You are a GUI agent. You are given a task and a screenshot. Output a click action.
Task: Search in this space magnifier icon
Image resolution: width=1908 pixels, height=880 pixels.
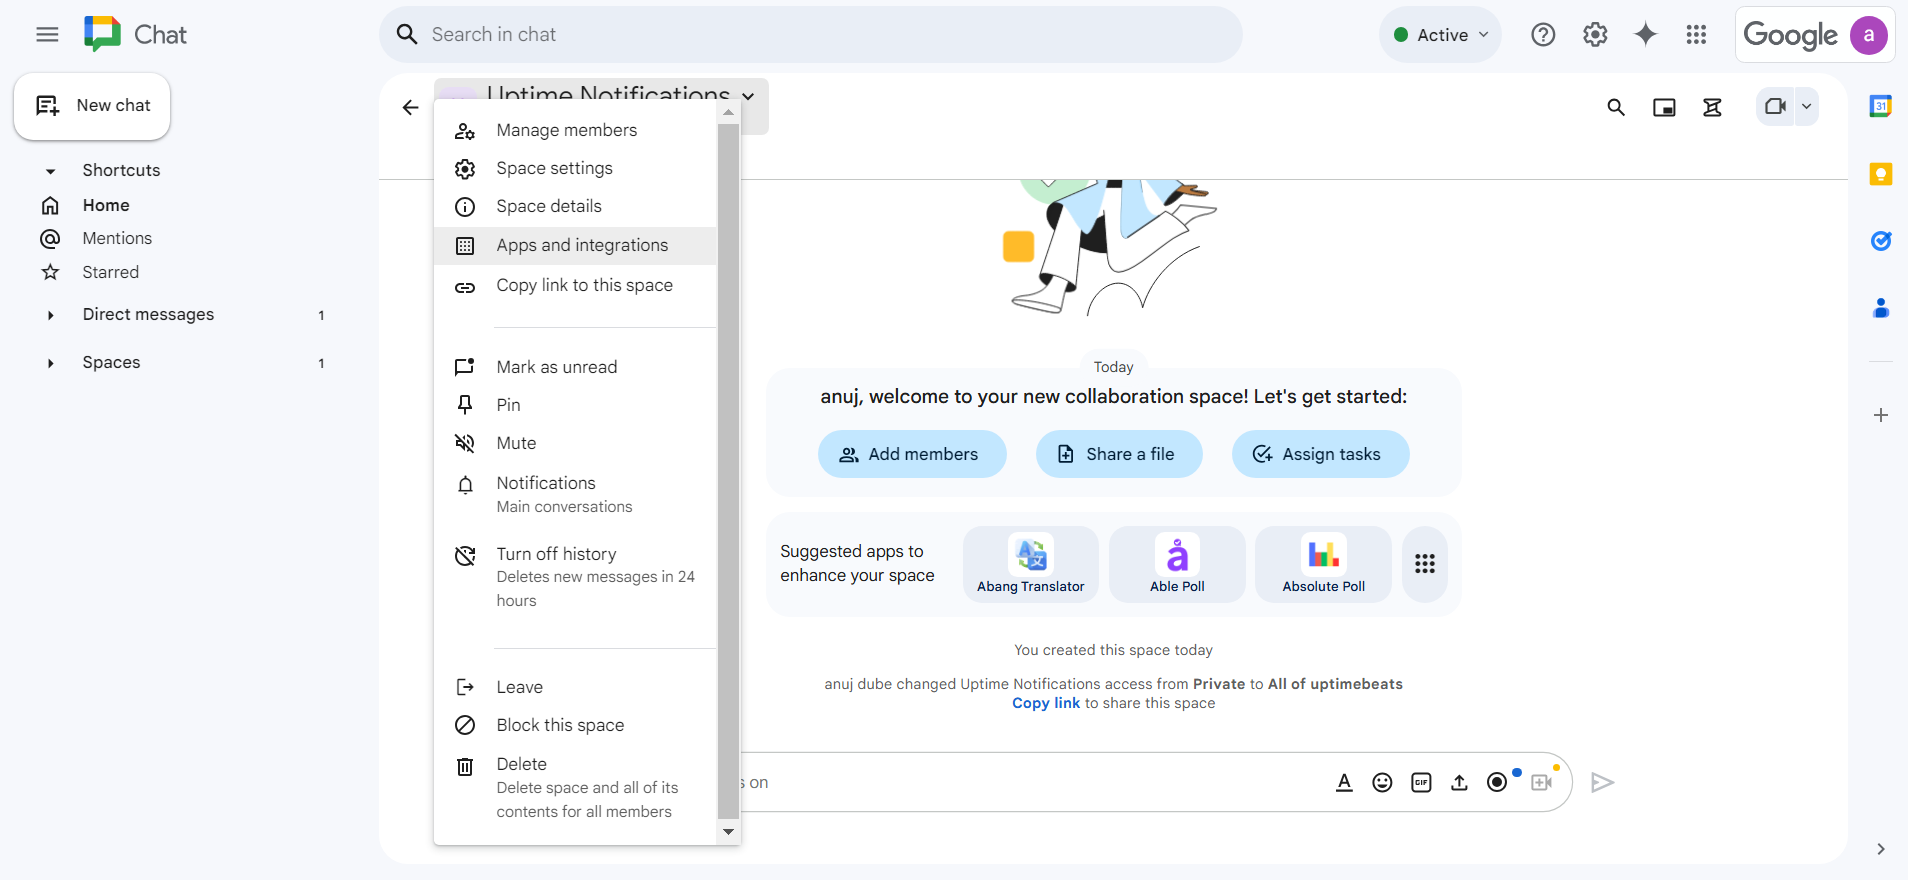point(1616,107)
